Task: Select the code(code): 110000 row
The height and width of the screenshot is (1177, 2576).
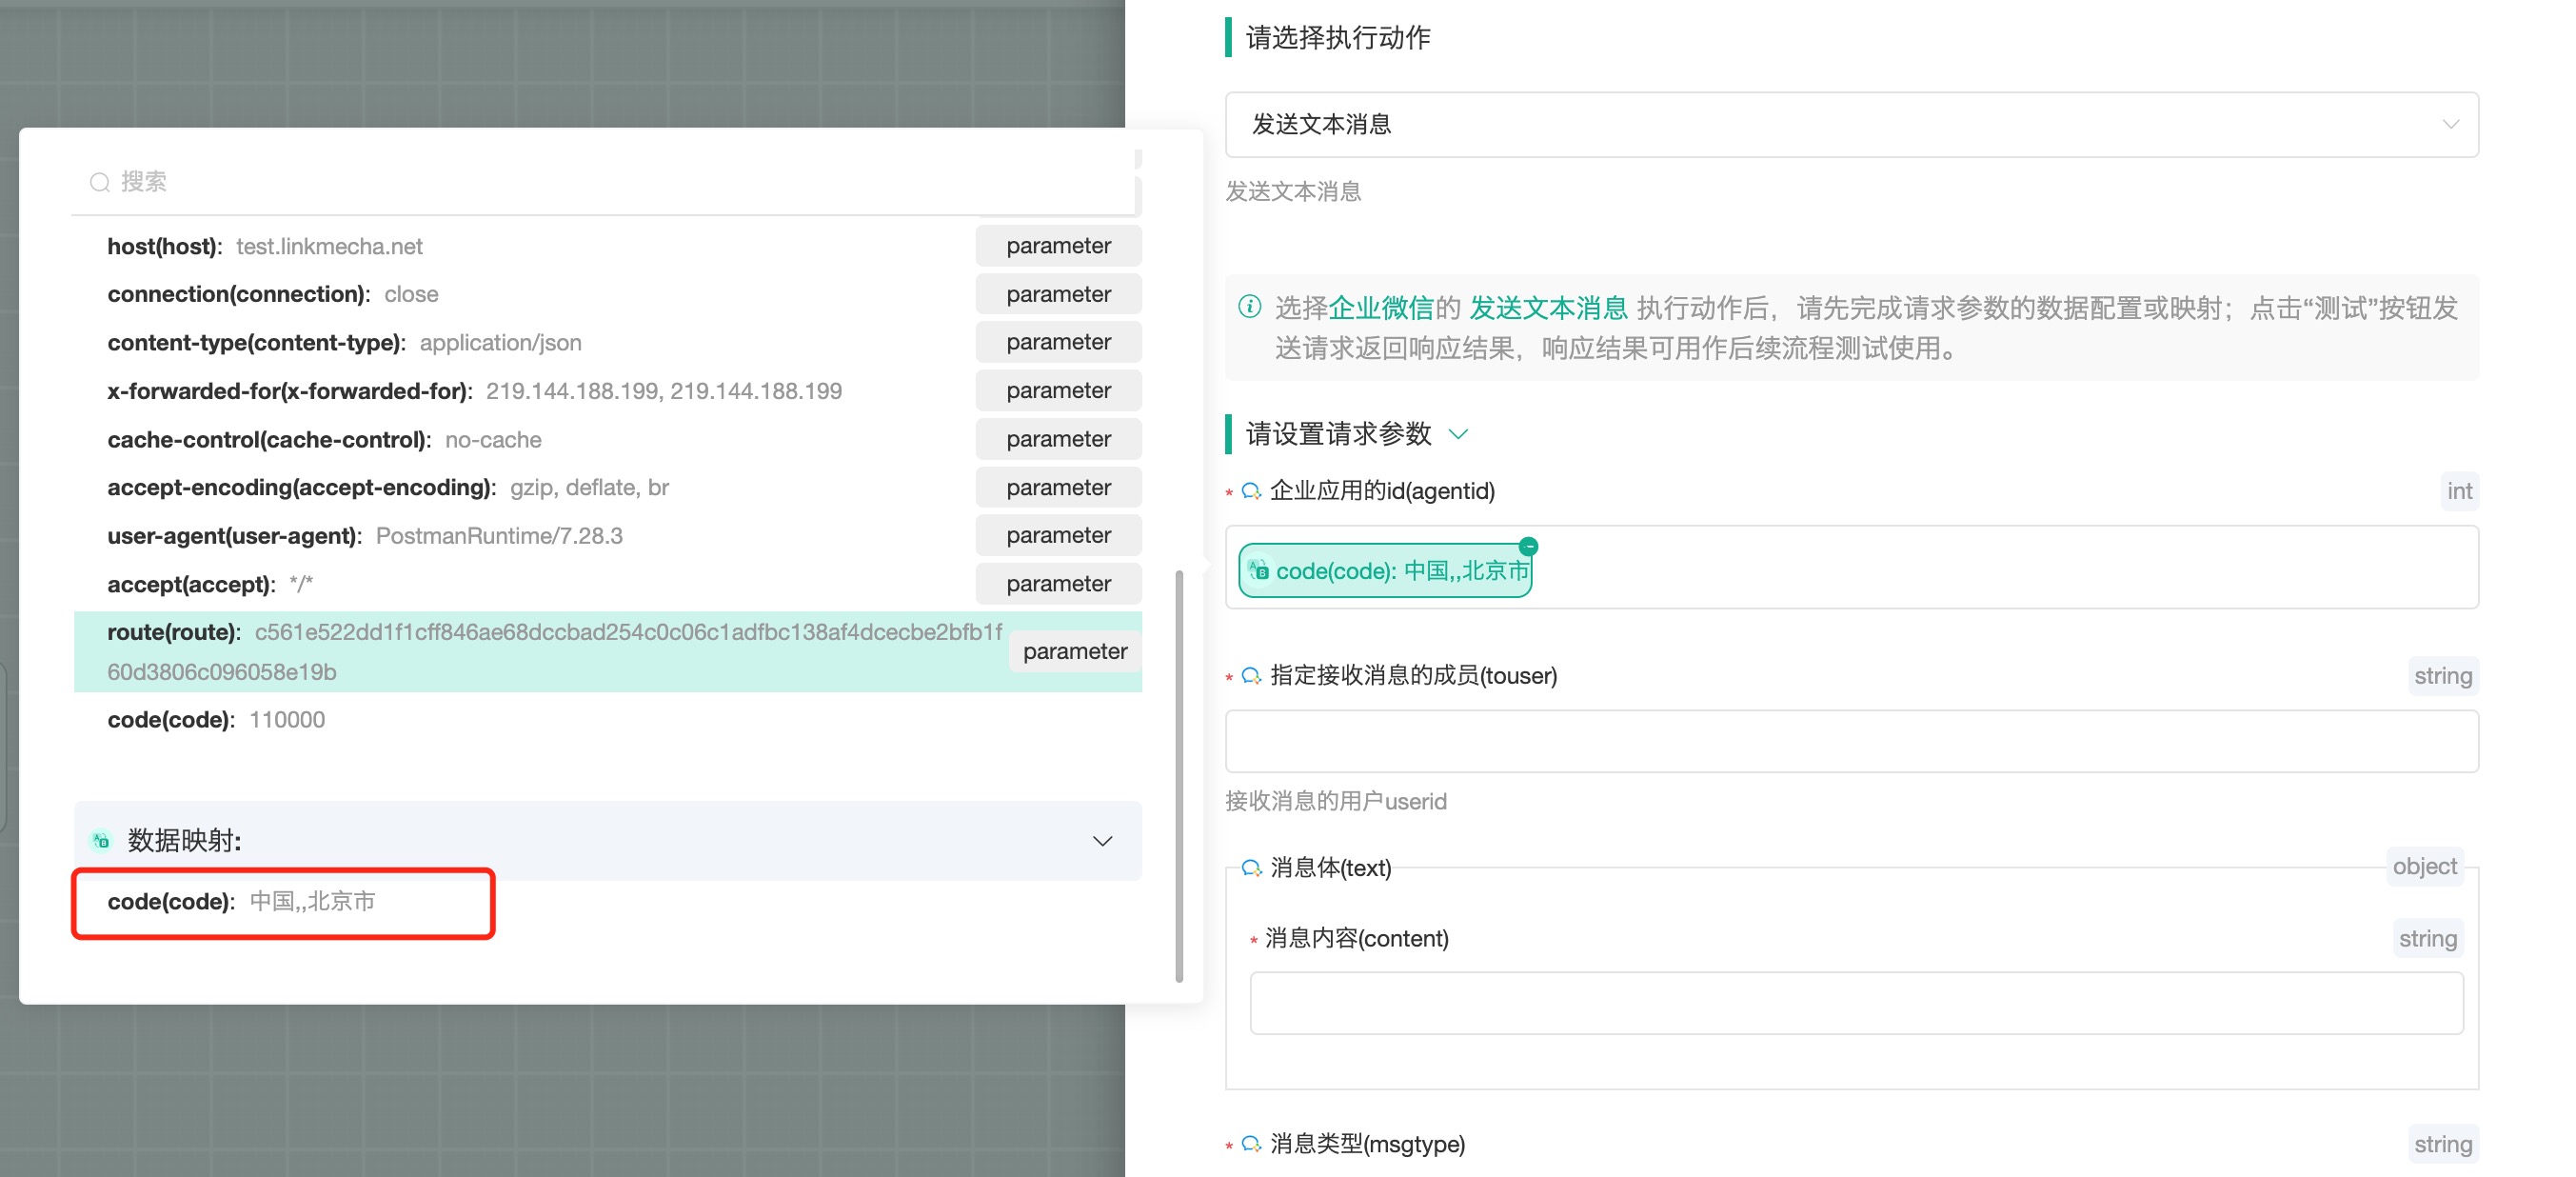Action: pos(607,720)
